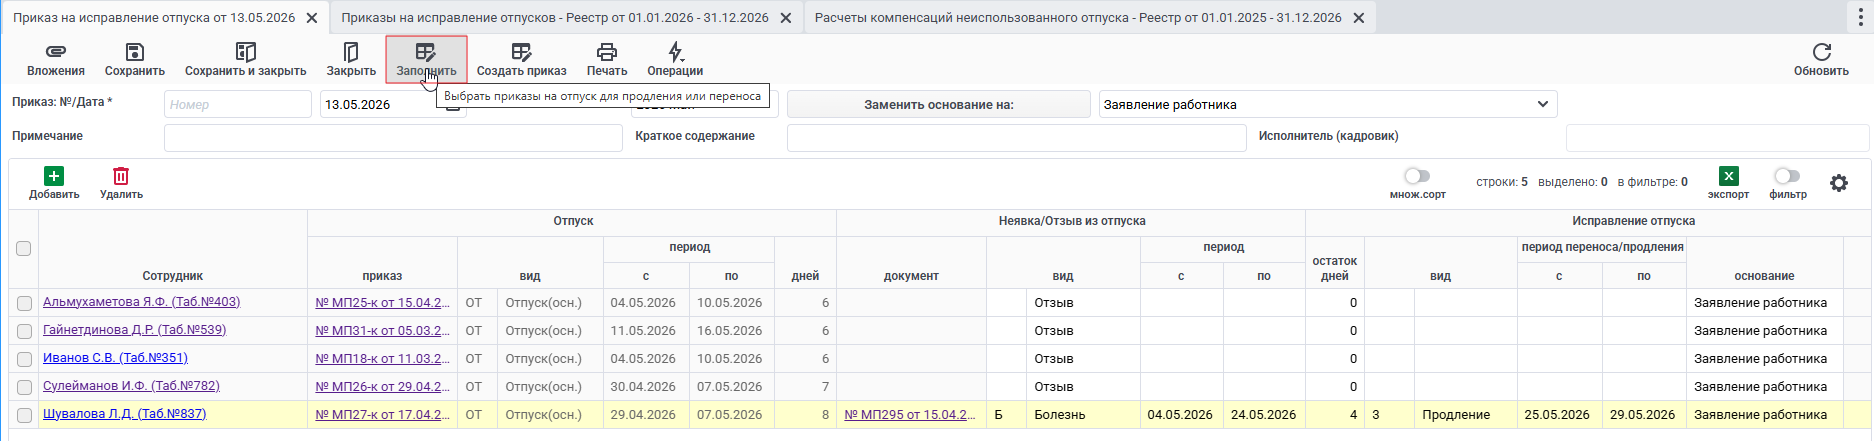Open document link № МП295 от 15.04.2
The height and width of the screenshot is (441, 1874).
(x=910, y=415)
